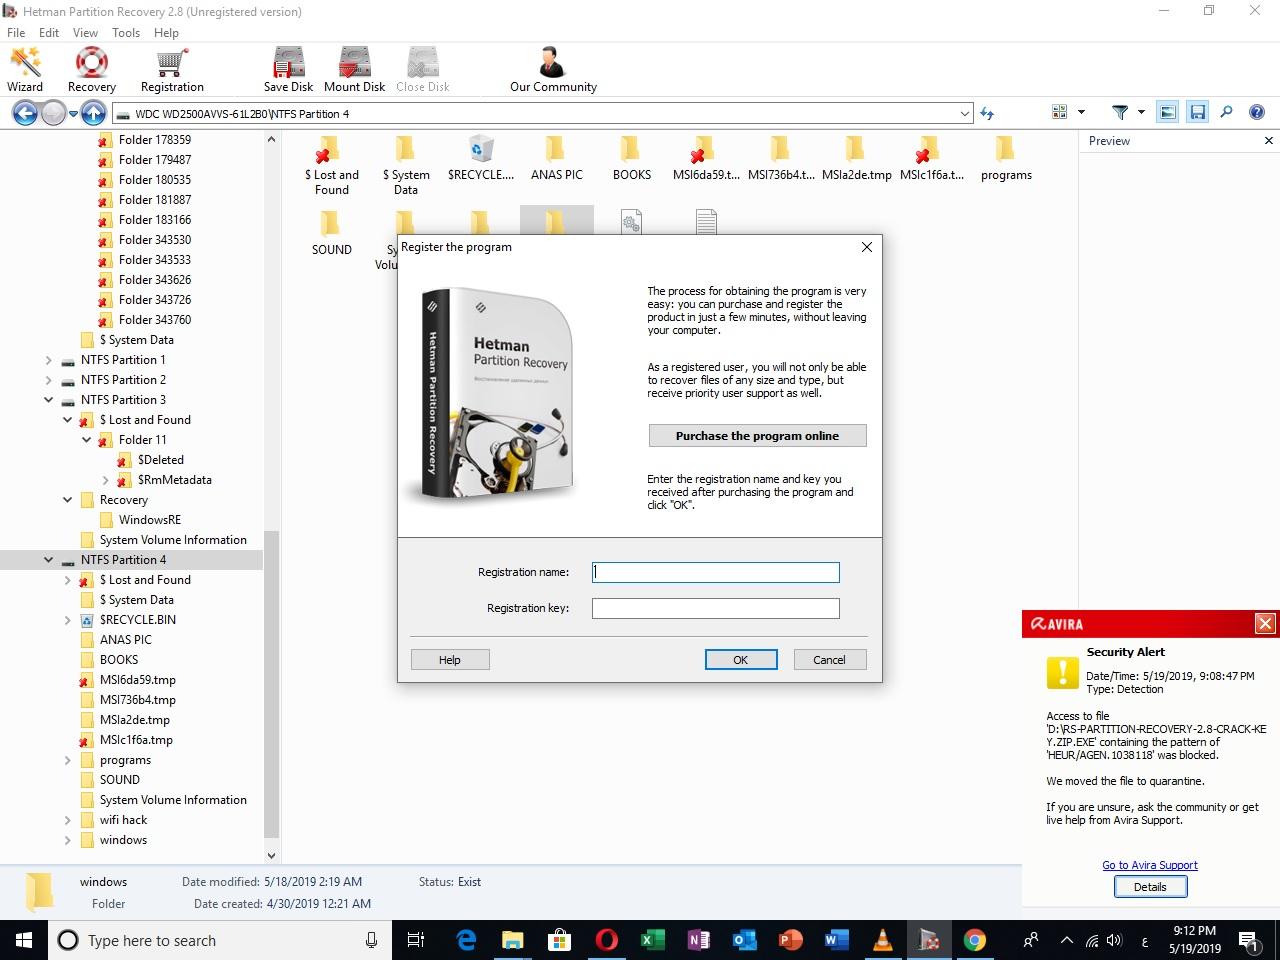Focus the Registration name field
The height and width of the screenshot is (960, 1280).
tap(715, 572)
